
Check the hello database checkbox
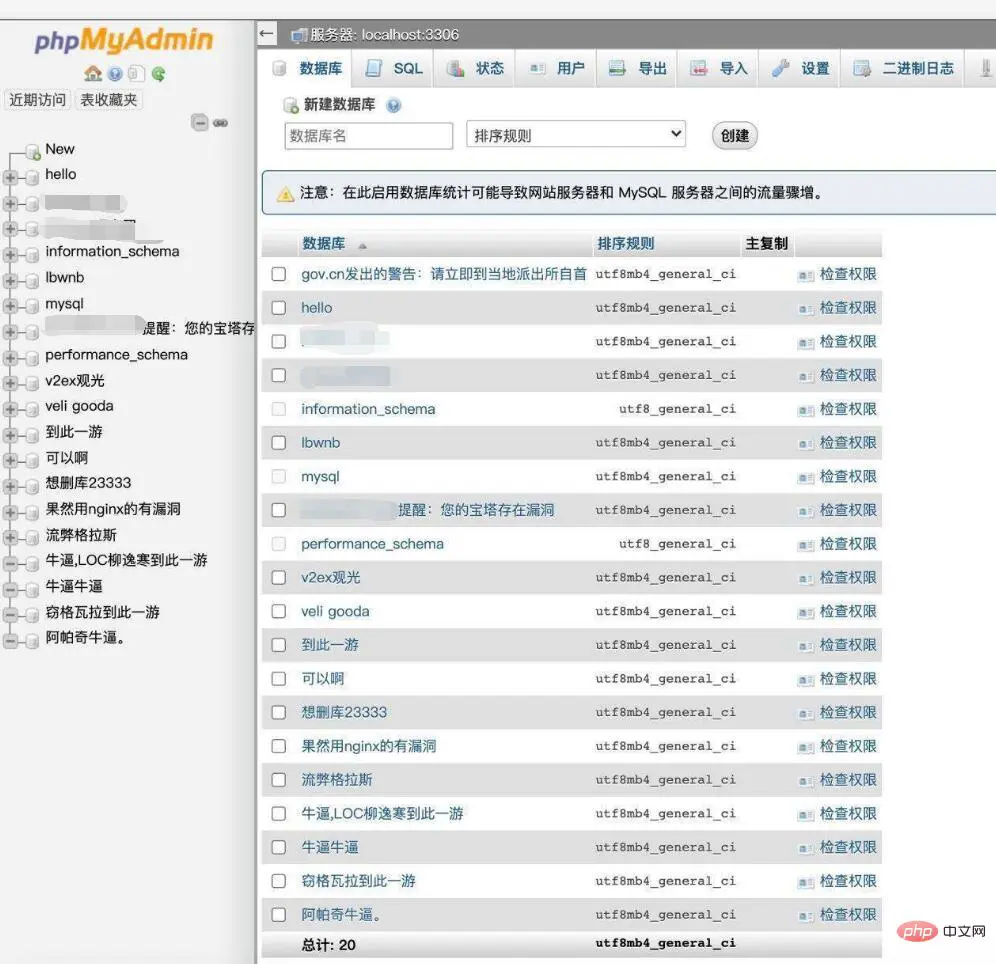tap(278, 307)
